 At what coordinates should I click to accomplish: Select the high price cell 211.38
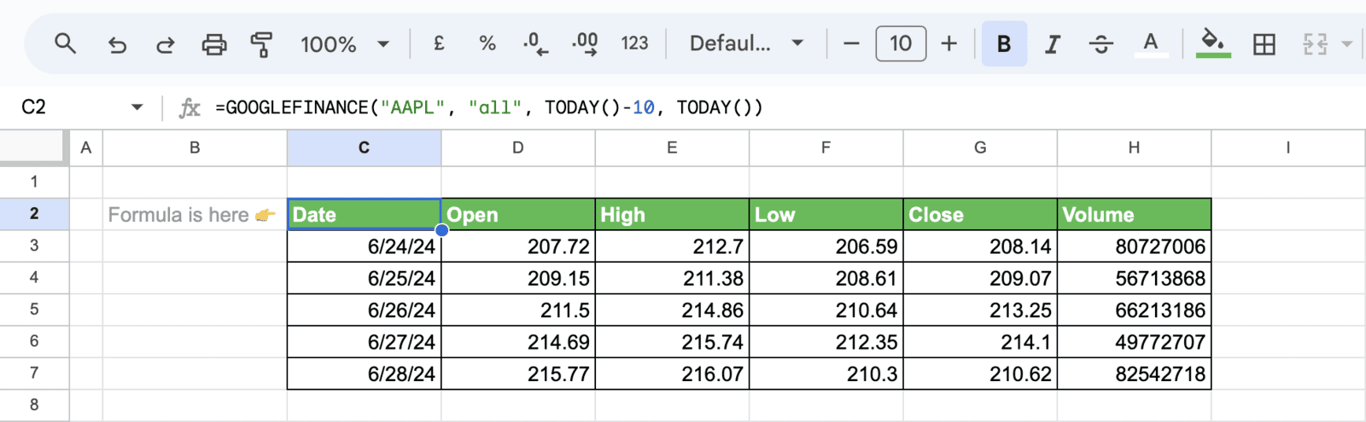672,278
